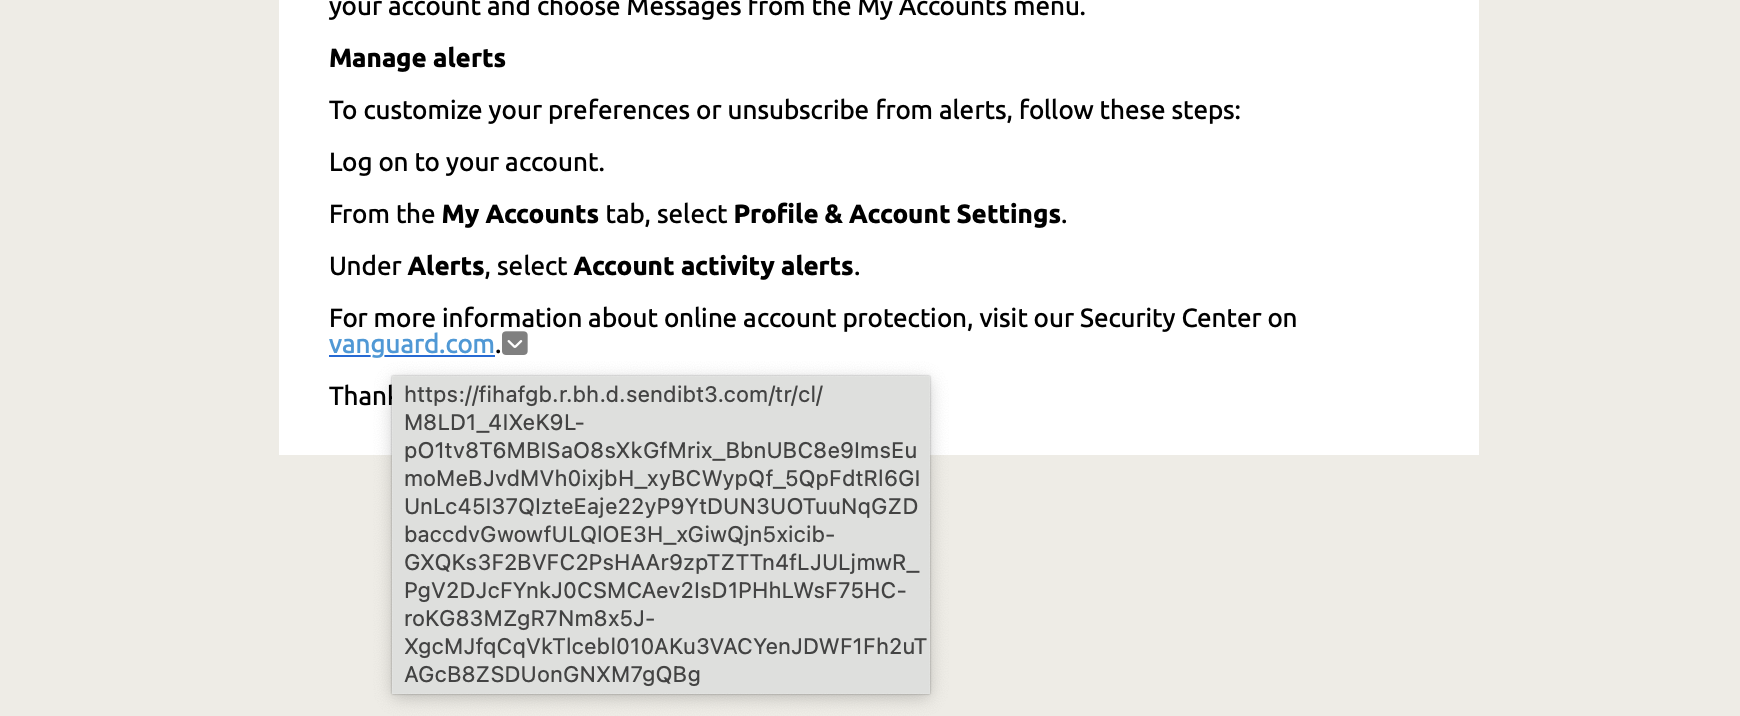Viewport: 1740px width, 716px height.
Task: Click the bold "Alerts" word
Action: click(x=446, y=266)
